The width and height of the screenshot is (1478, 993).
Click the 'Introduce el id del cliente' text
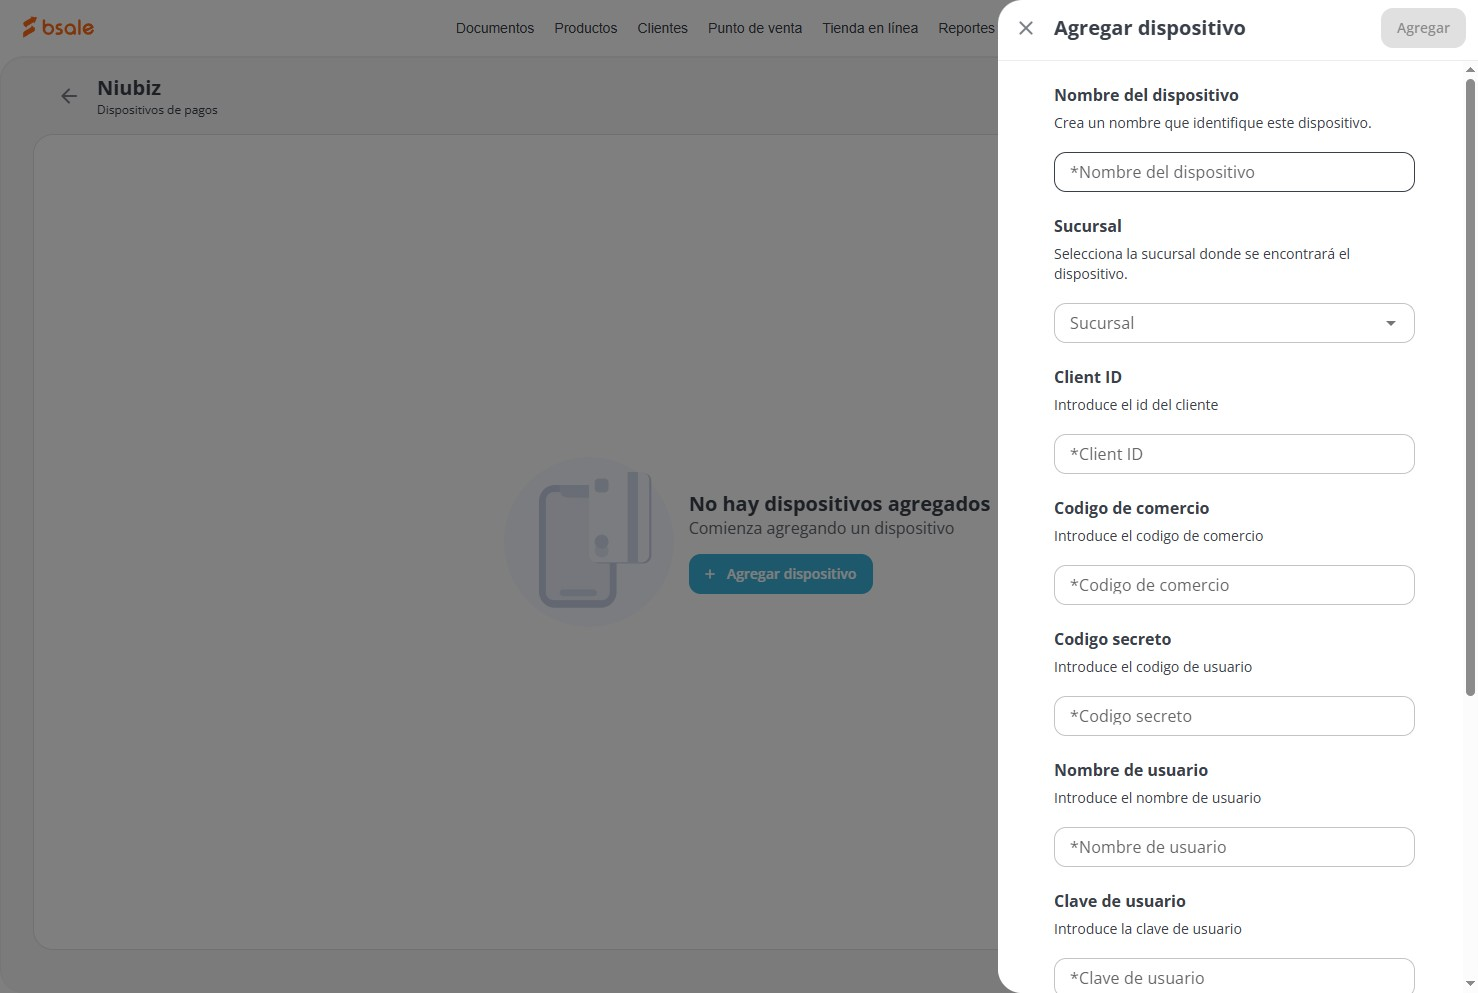1136,405
